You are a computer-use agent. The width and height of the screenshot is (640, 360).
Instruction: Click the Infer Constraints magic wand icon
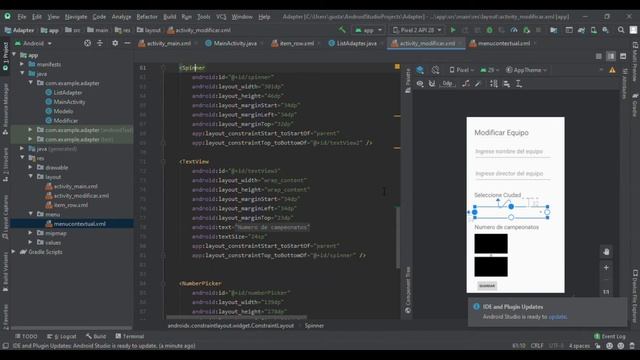pos(478,84)
